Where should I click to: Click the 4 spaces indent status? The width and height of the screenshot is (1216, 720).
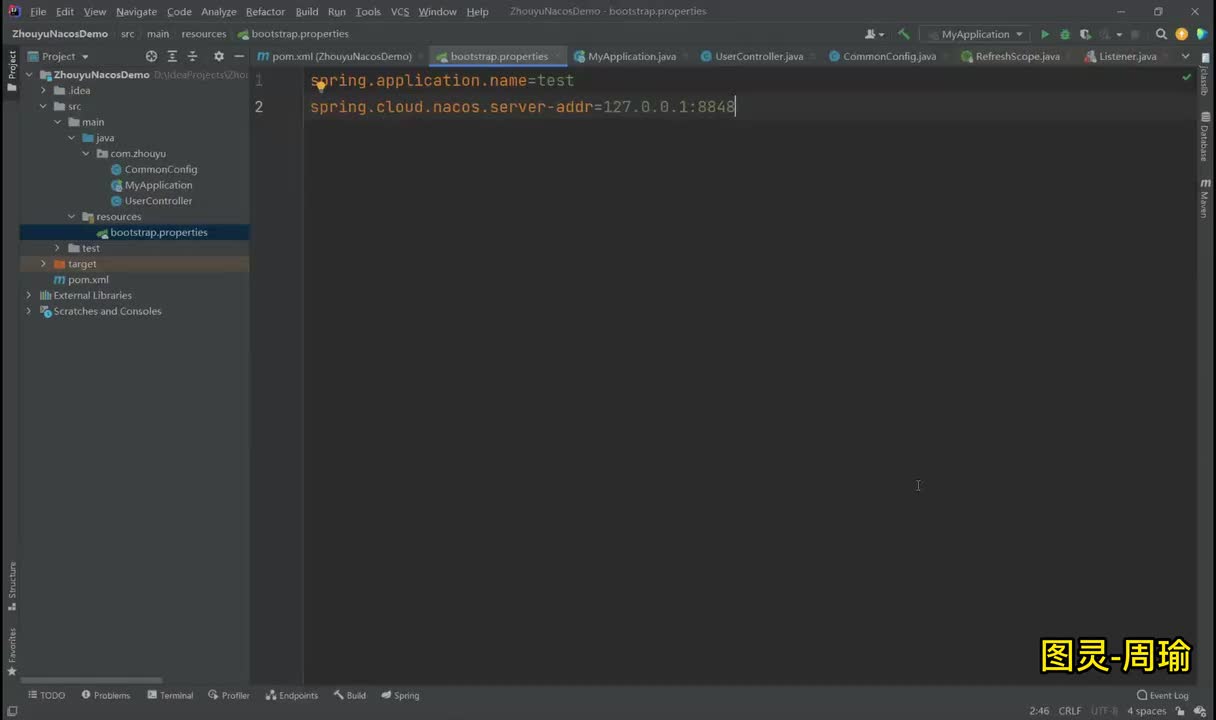tap(1147, 711)
